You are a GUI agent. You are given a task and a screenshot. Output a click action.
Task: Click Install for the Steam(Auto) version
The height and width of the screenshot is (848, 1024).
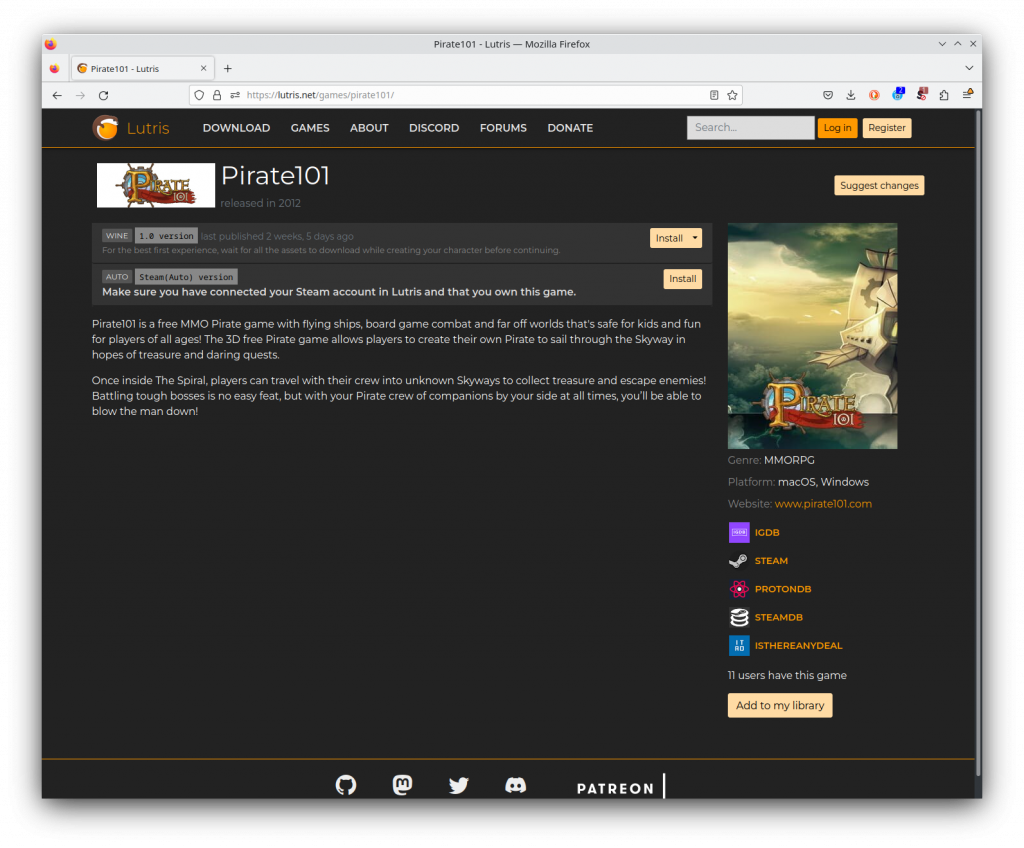[682, 279]
